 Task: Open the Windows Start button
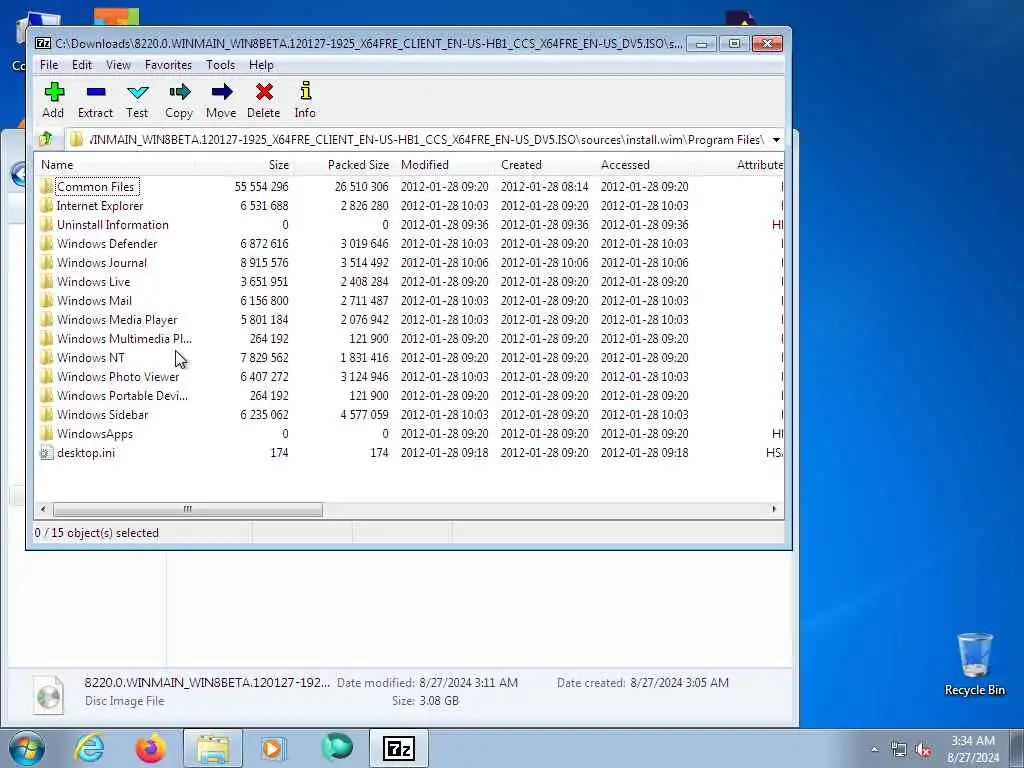[27, 748]
